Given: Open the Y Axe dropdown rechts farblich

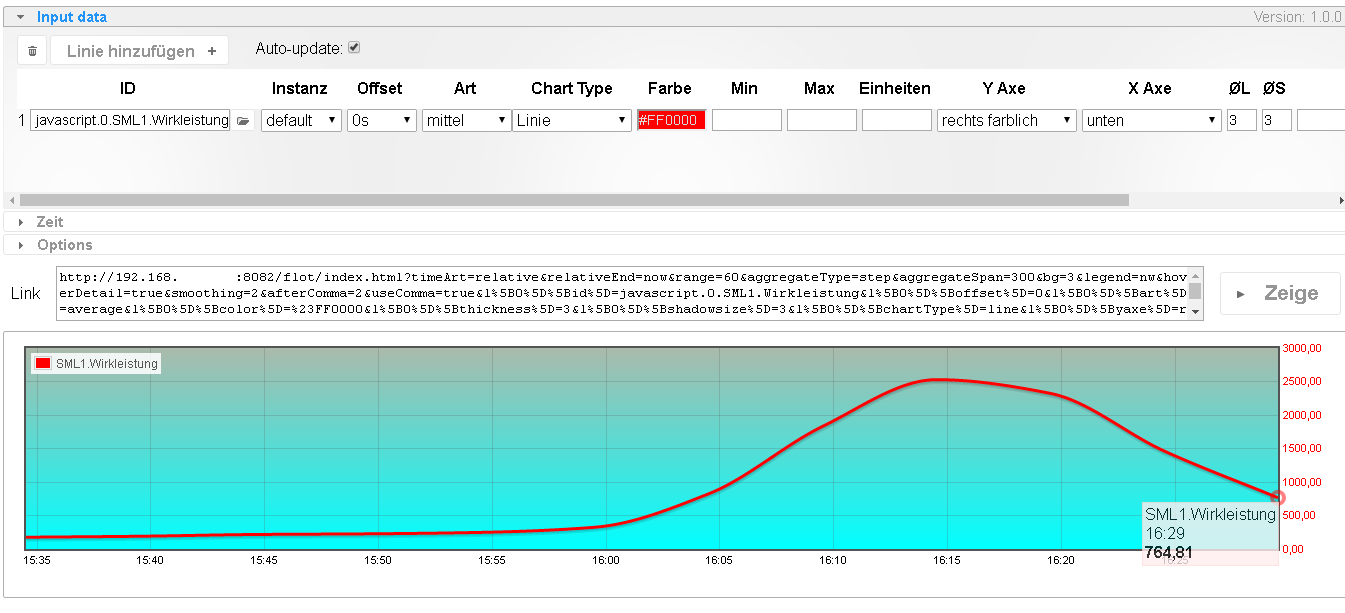Looking at the screenshot, I should (1006, 121).
